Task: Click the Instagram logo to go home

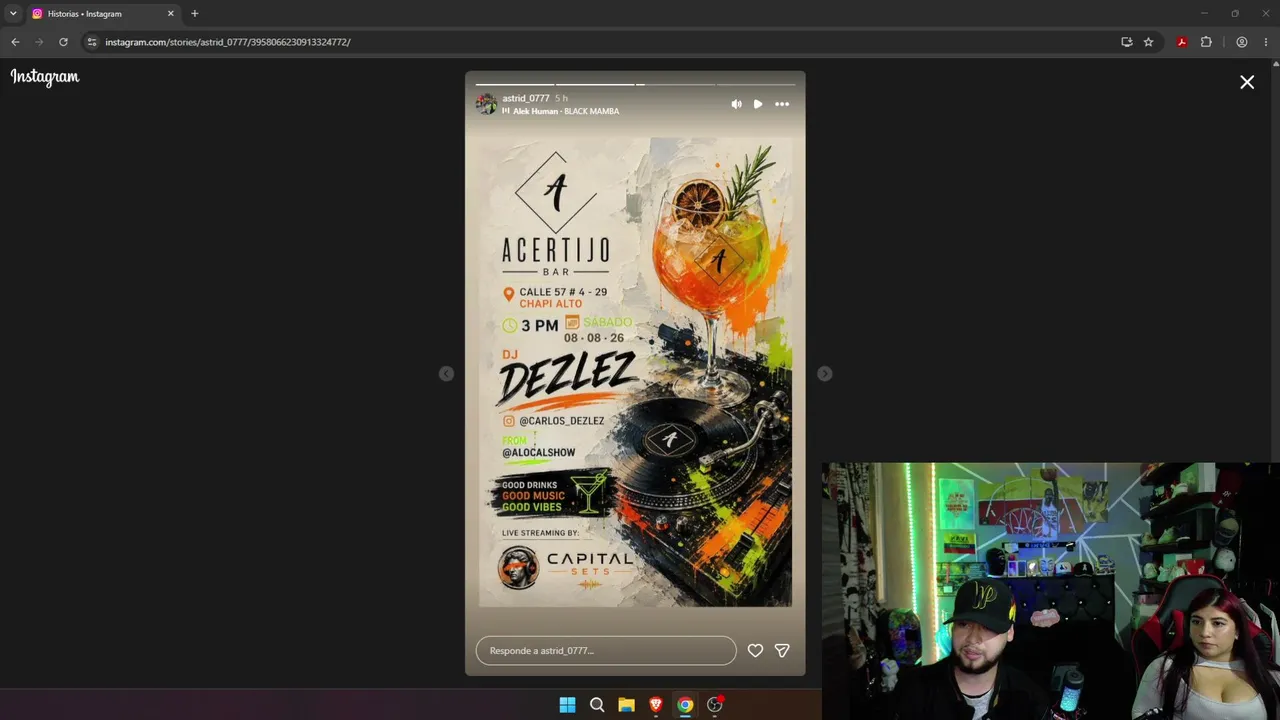Action: (x=45, y=77)
